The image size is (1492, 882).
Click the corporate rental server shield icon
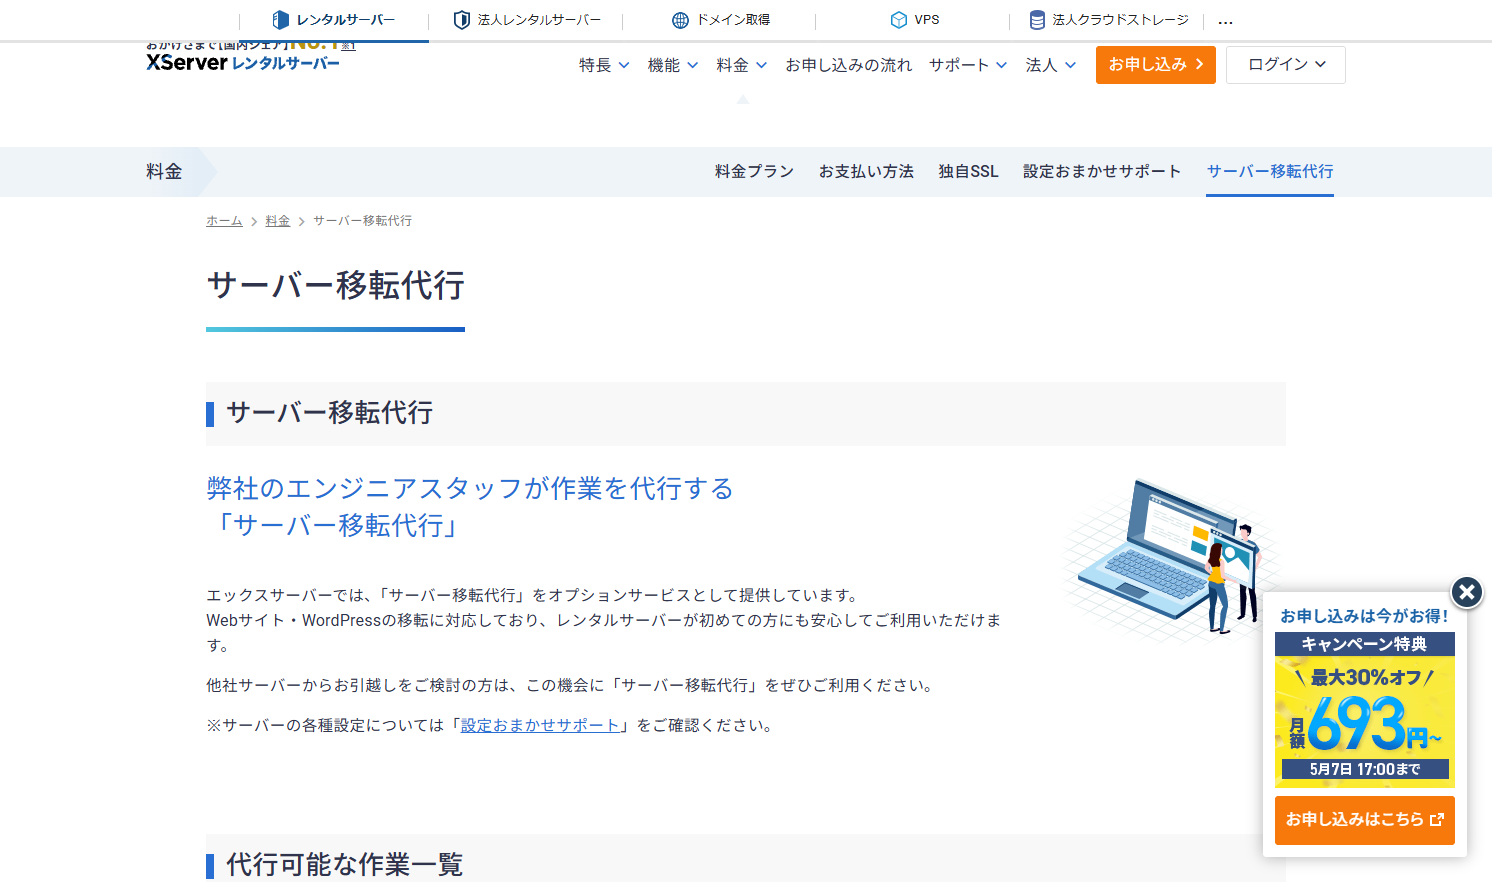(x=462, y=20)
